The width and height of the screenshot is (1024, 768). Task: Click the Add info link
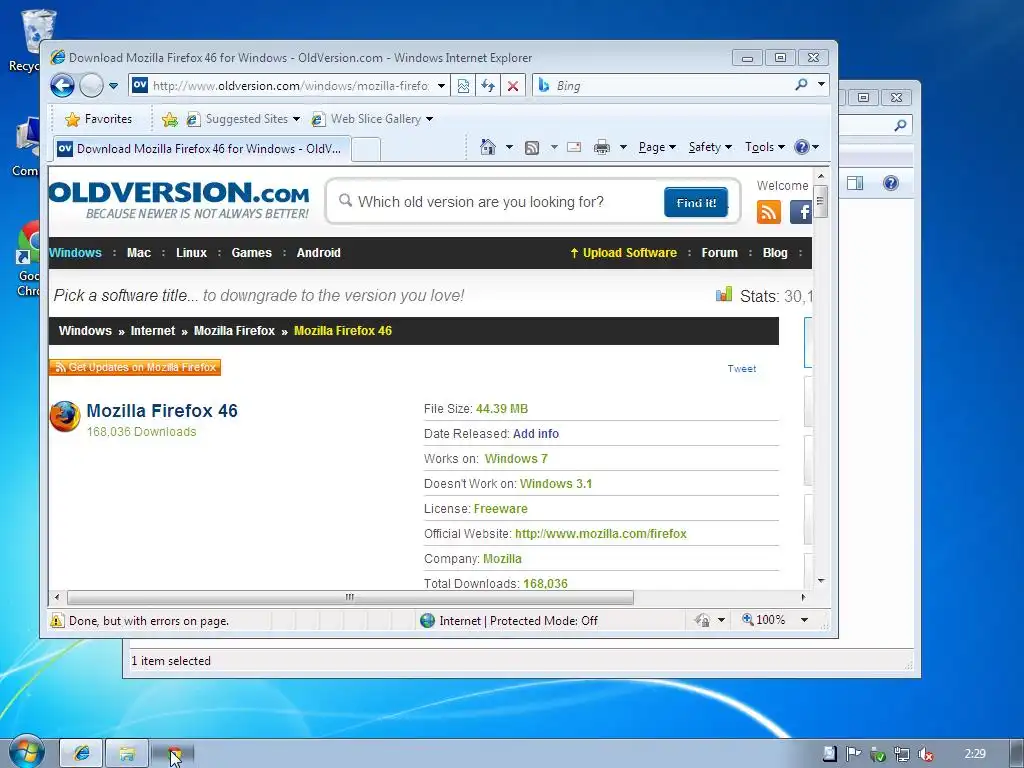(x=536, y=434)
